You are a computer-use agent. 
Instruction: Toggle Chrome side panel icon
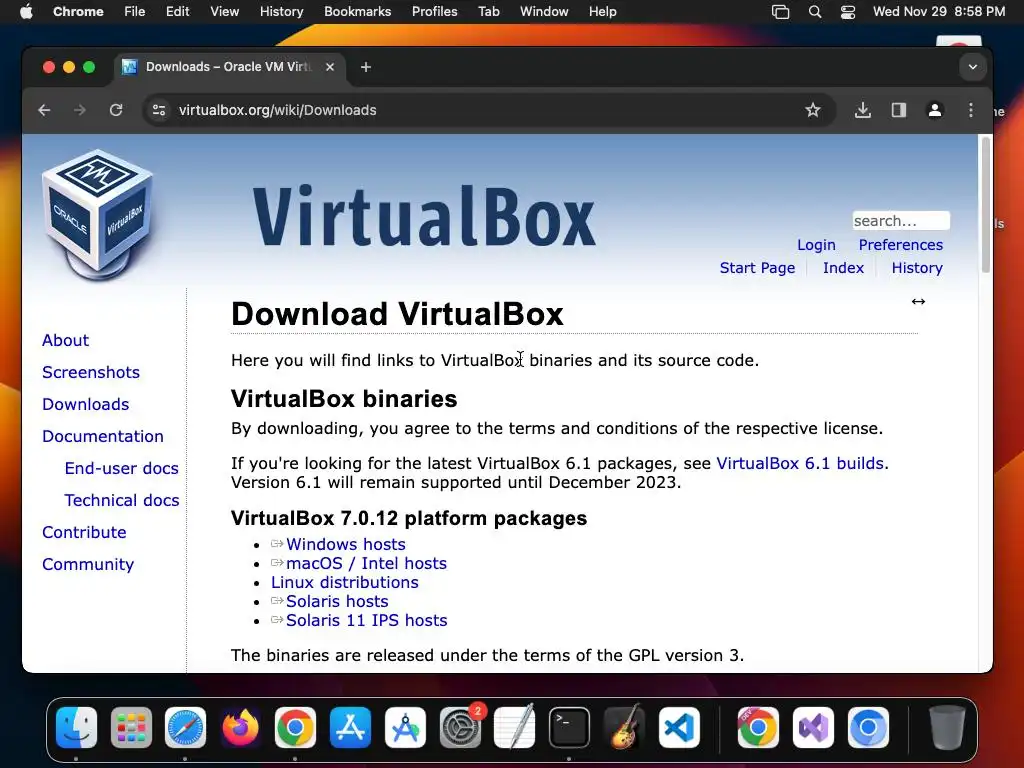coord(899,110)
